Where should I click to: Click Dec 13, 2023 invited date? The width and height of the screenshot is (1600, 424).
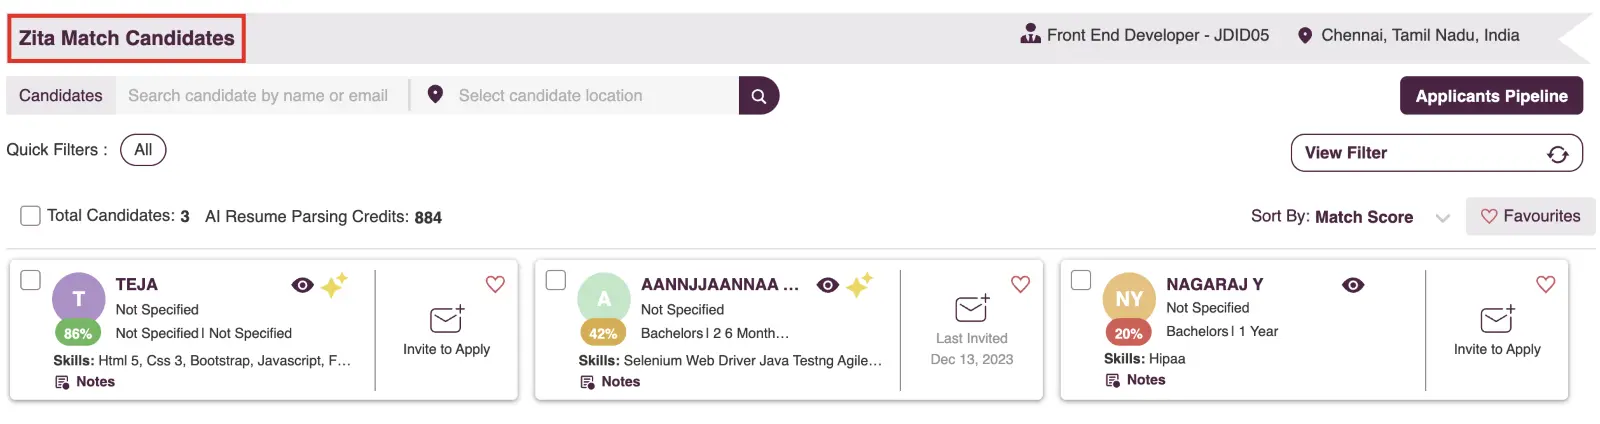(972, 359)
